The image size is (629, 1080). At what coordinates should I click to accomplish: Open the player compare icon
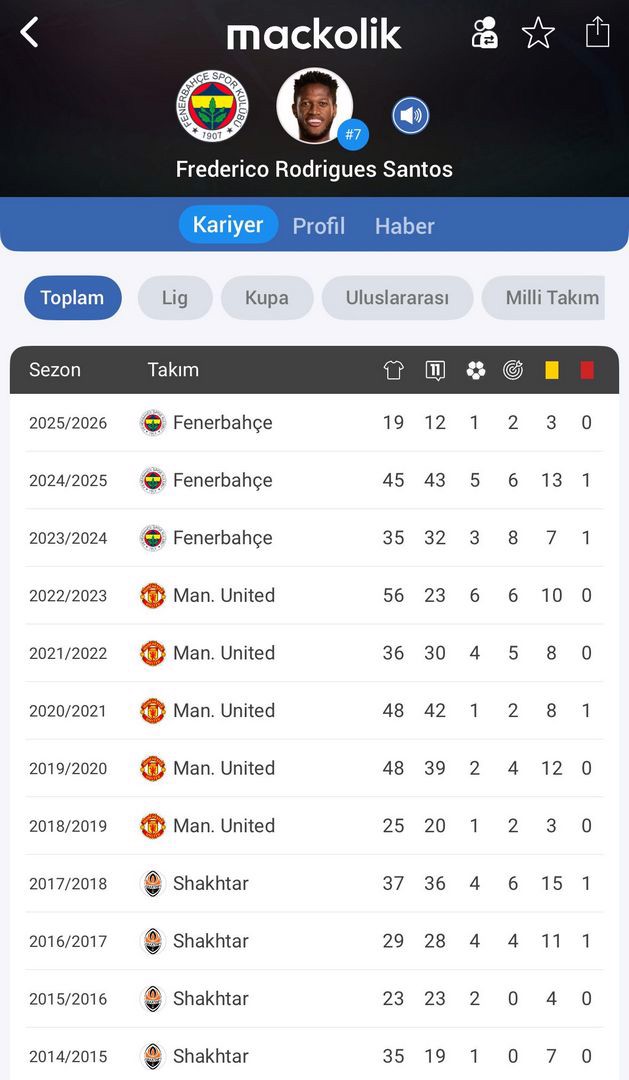[x=485, y=33]
